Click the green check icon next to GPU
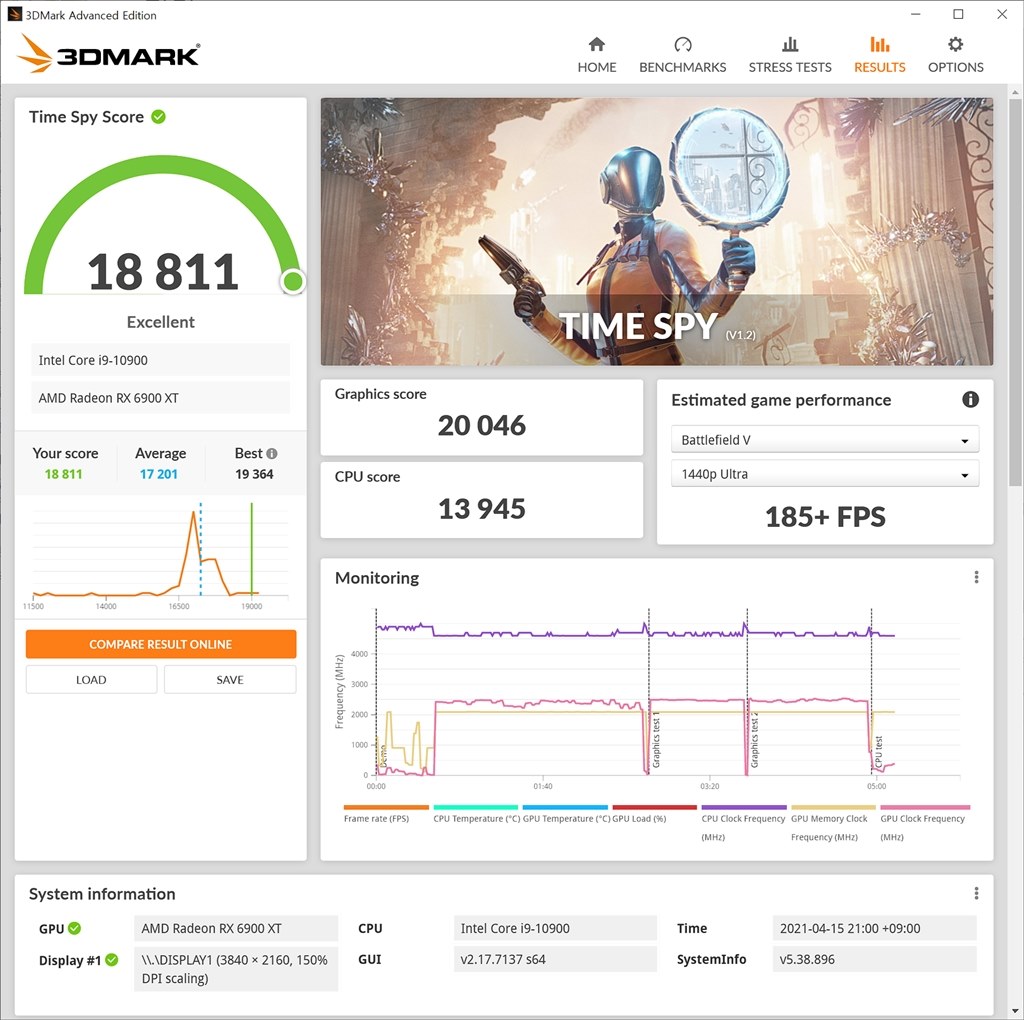The height and width of the screenshot is (1020, 1024). (x=74, y=928)
